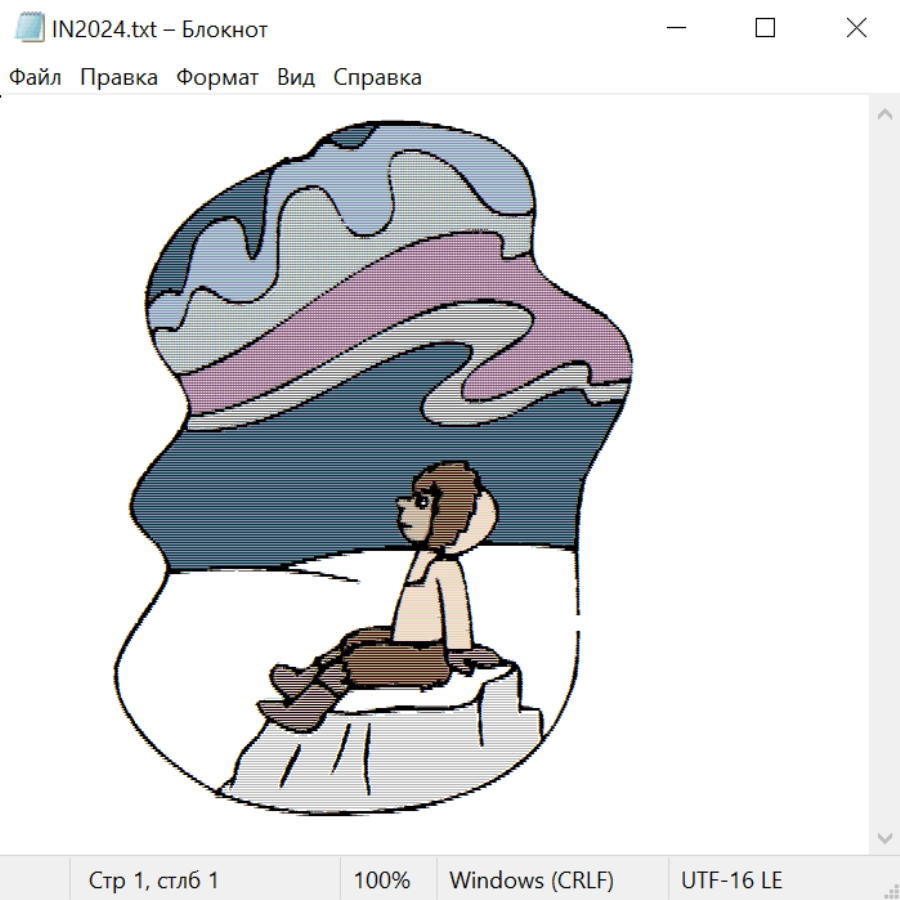This screenshot has width=900, height=900.
Task: Click the scroll up arrow
Action: coord(884,114)
